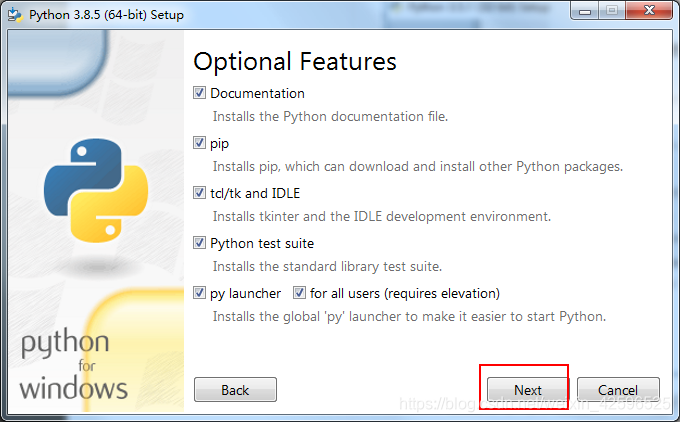
Task: Close the Python 3.8.5 Setup window
Action: click(x=649, y=10)
